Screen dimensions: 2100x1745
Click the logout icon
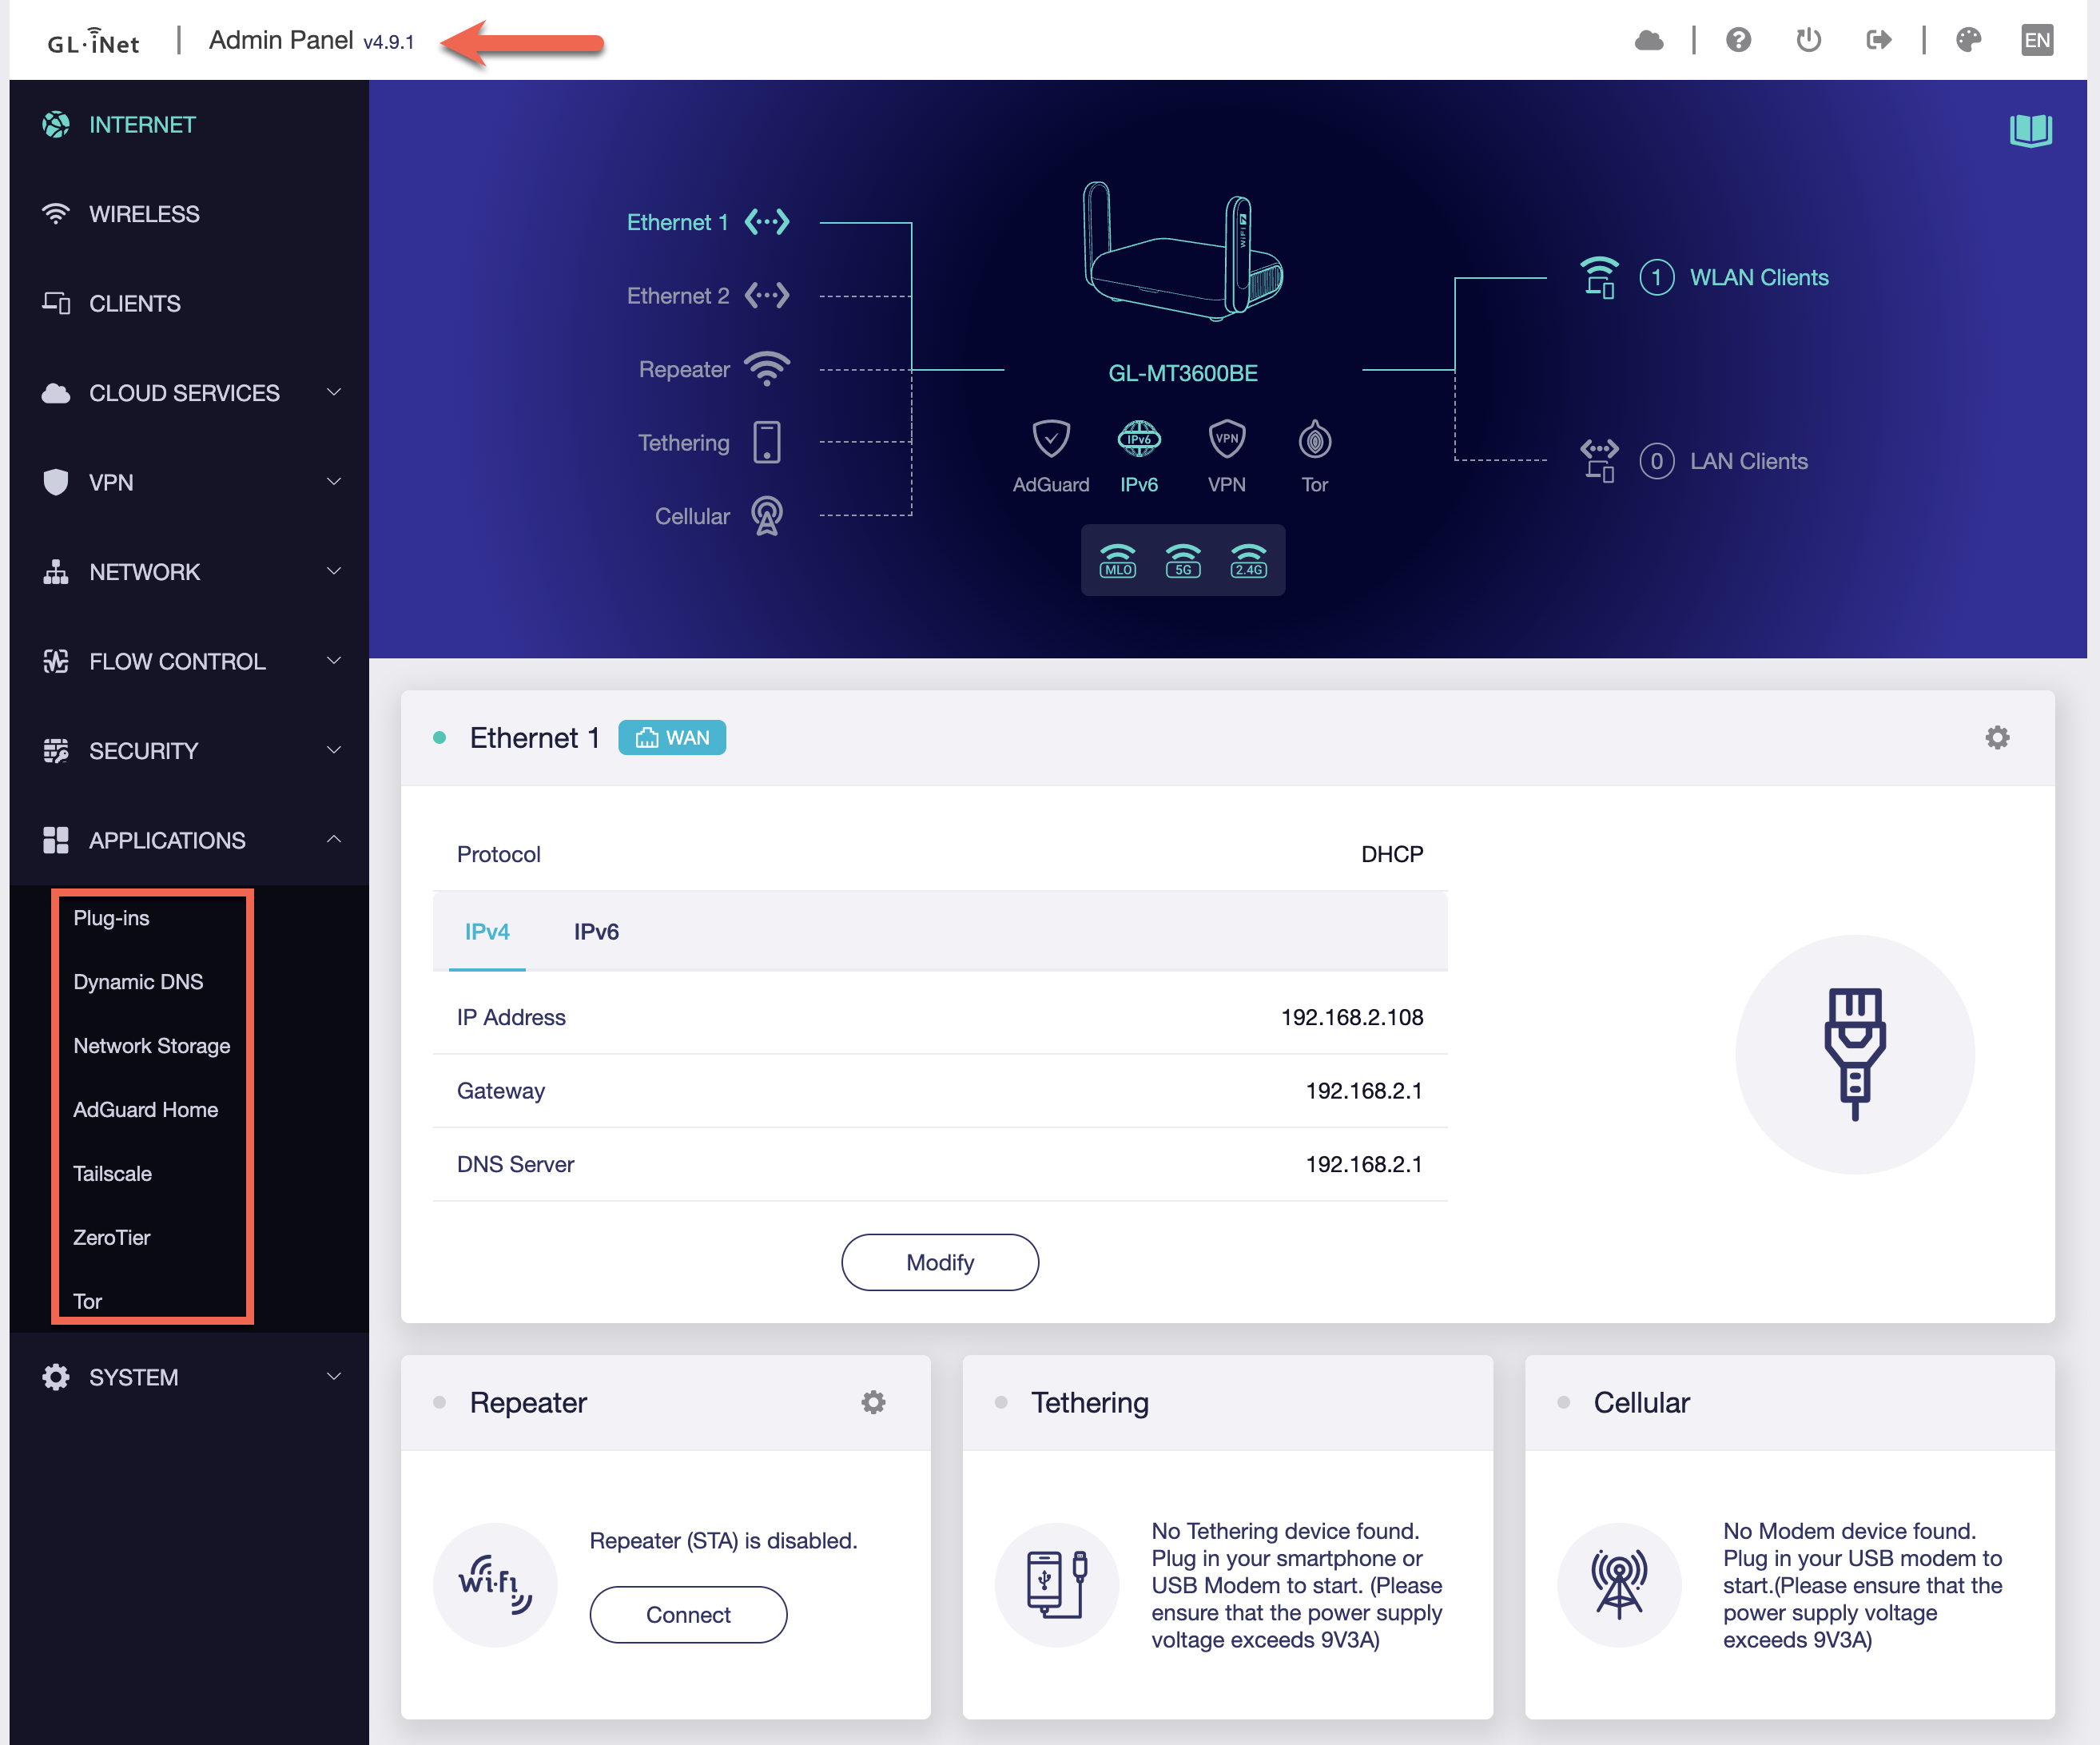pos(1879,40)
